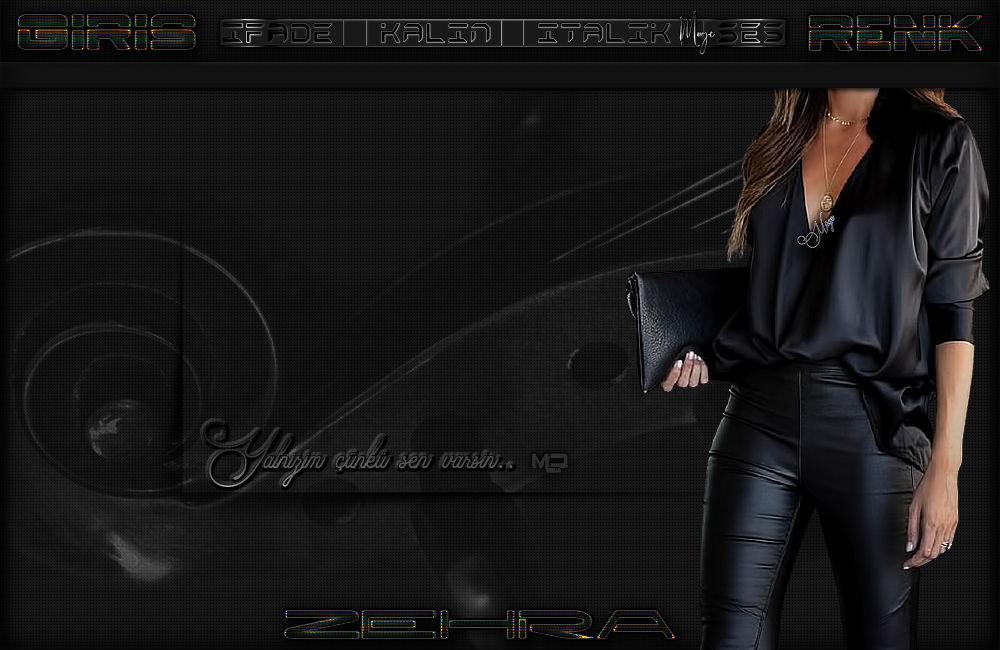Click the cursive signature logo in the toolbar

point(695,32)
